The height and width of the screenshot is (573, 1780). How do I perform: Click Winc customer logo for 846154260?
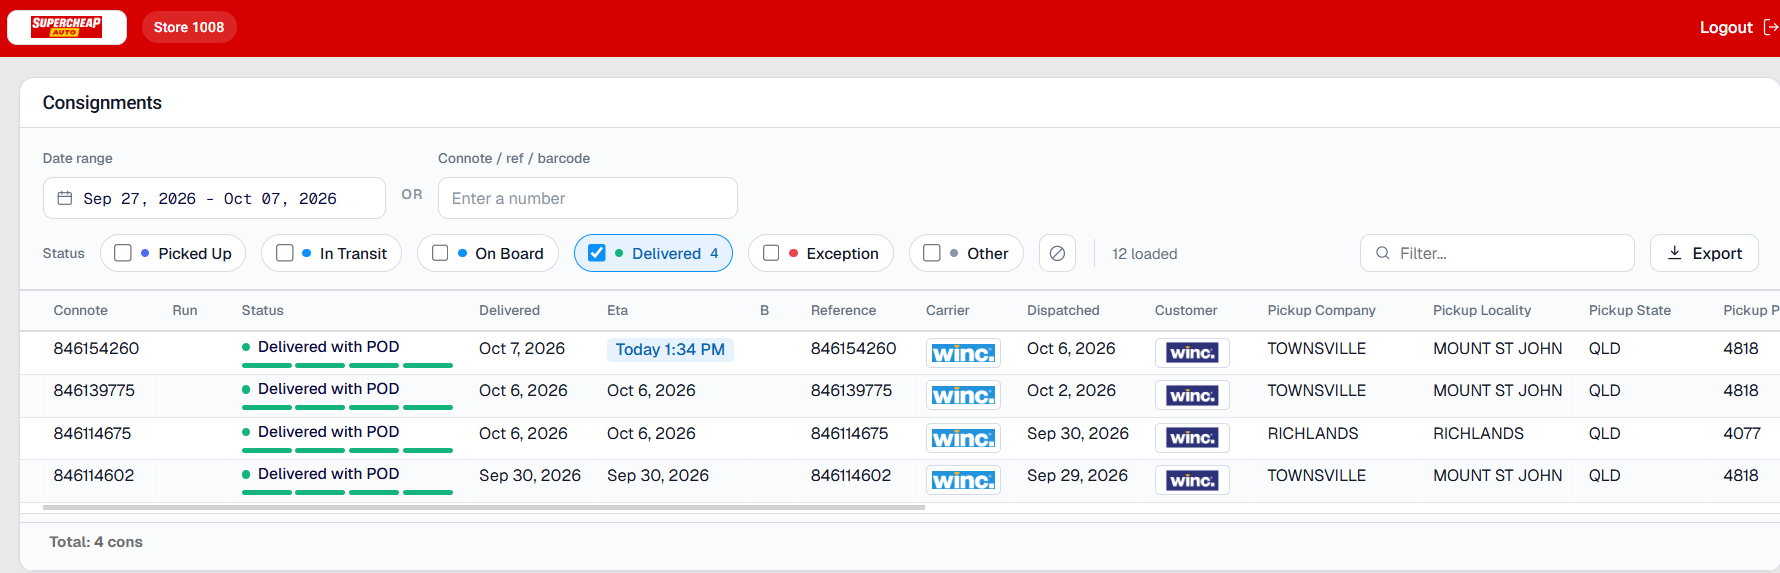pos(1192,353)
